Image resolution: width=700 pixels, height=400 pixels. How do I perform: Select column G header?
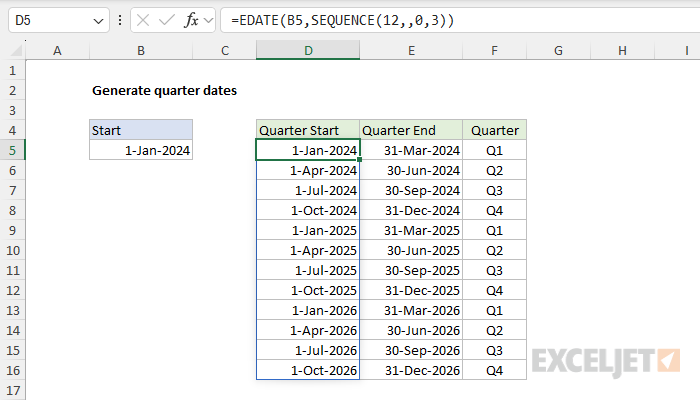point(558,50)
